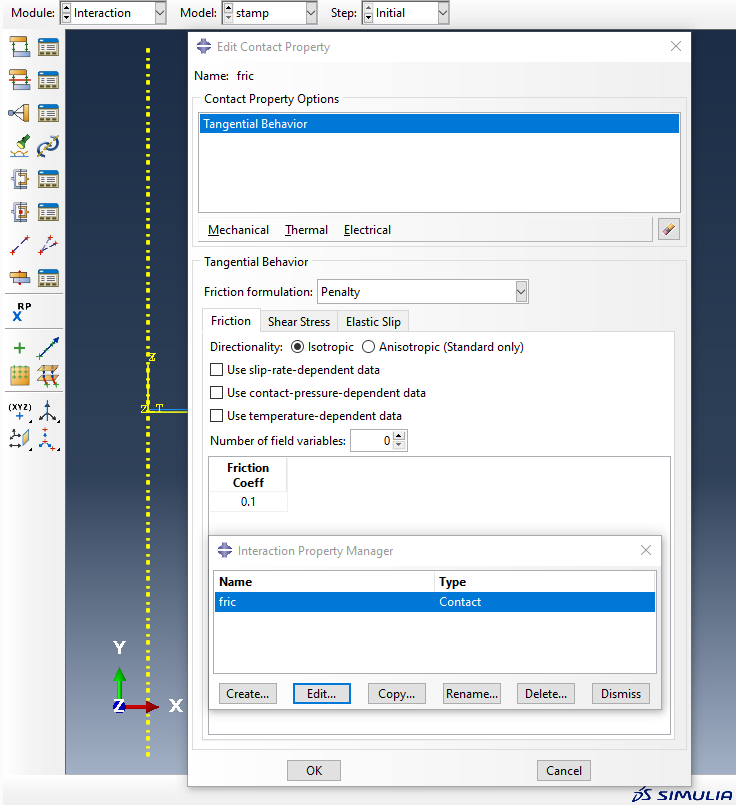Select Tangential Behavior in options list

coord(439,124)
